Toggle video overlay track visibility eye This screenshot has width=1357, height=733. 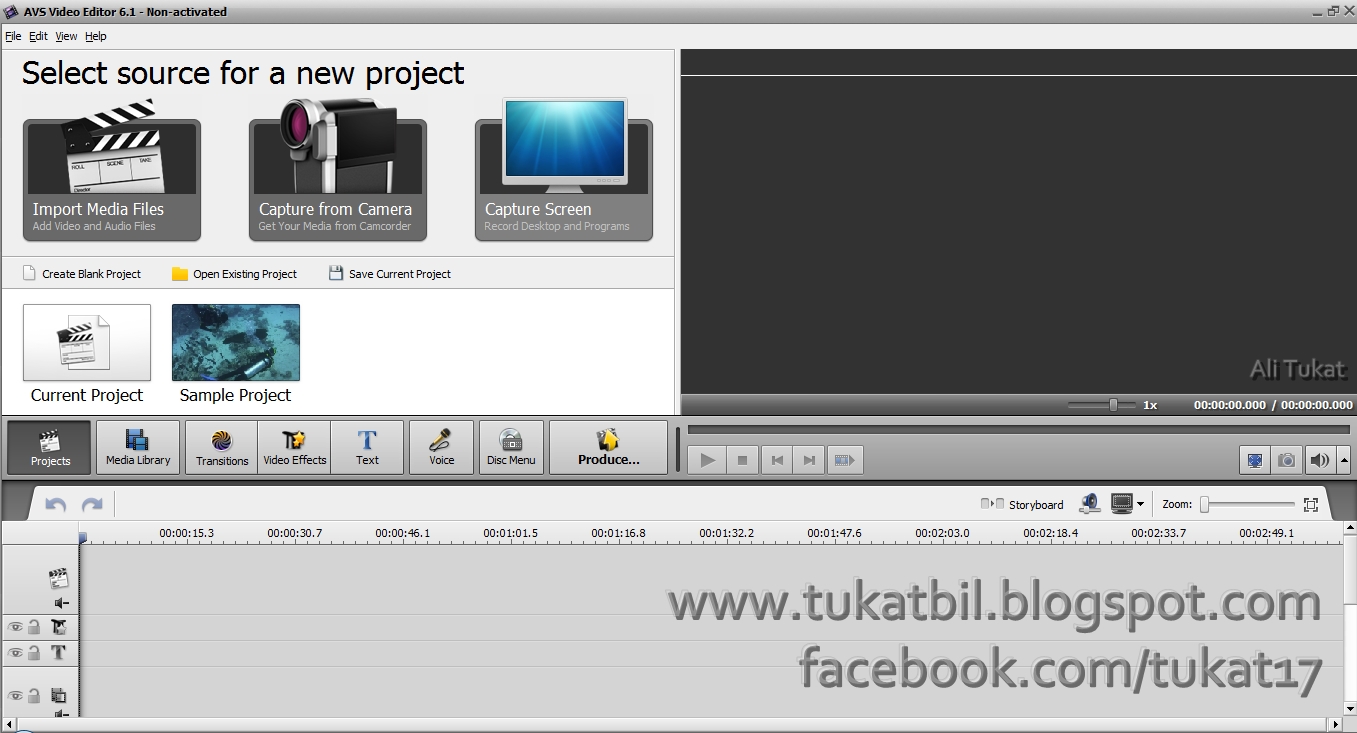click(x=15, y=695)
